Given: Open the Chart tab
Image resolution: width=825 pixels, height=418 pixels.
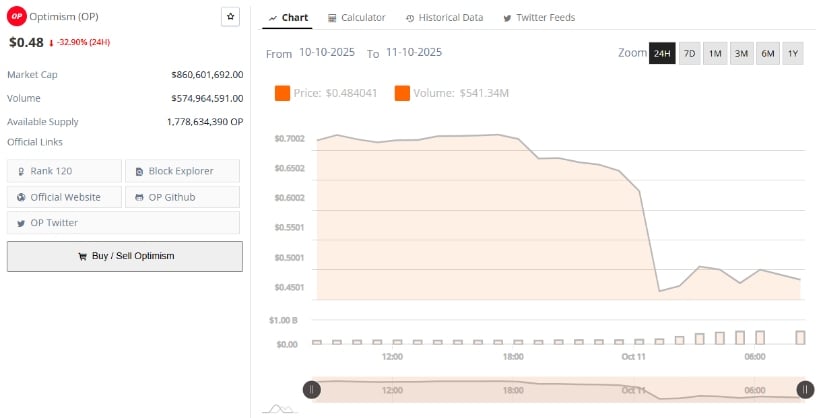Looking at the screenshot, I should [288, 18].
